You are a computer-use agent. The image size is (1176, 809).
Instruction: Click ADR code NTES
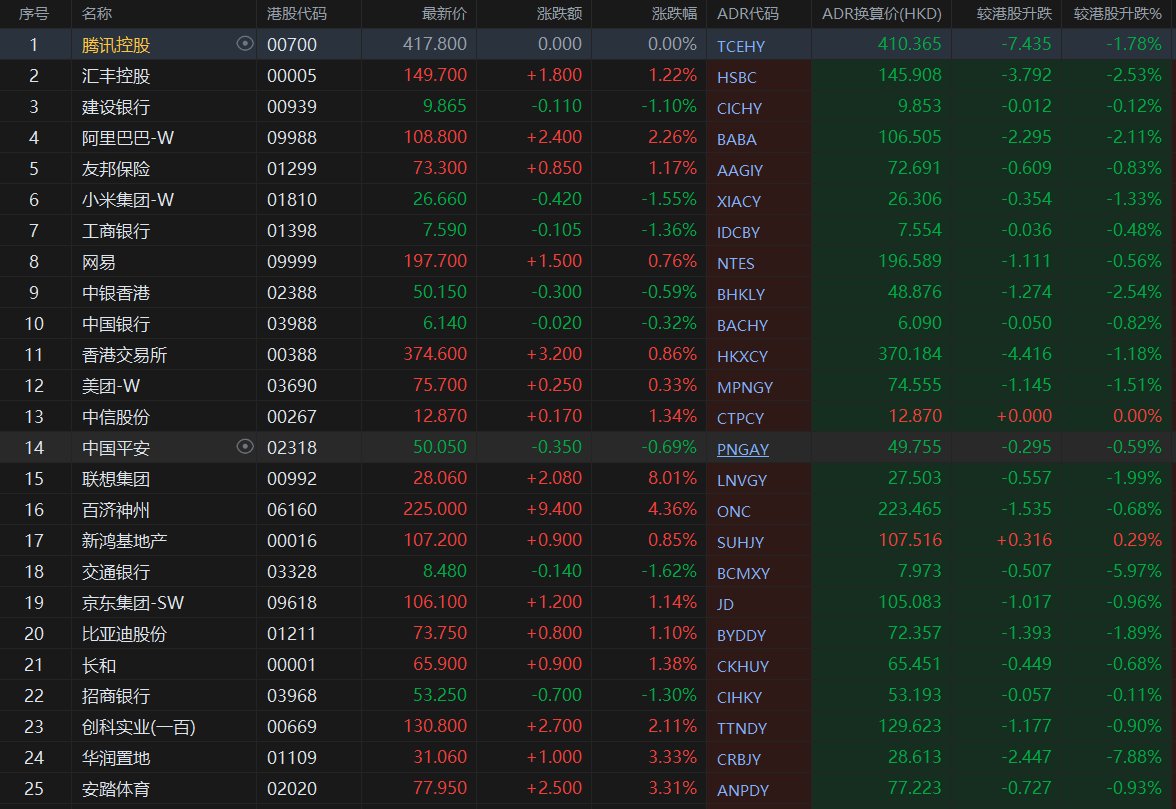(736, 263)
